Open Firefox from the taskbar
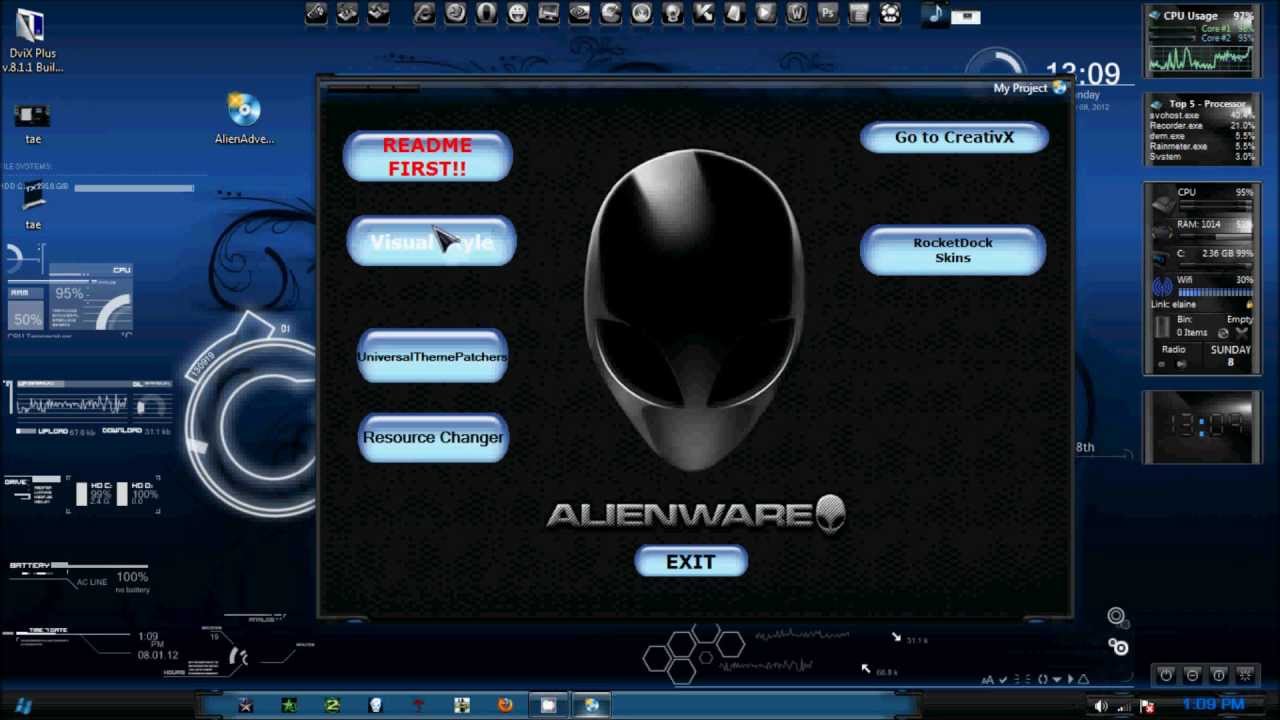The height and width of the screenshot is (720, 1280). pyautogui.click(x=505, y=705)
